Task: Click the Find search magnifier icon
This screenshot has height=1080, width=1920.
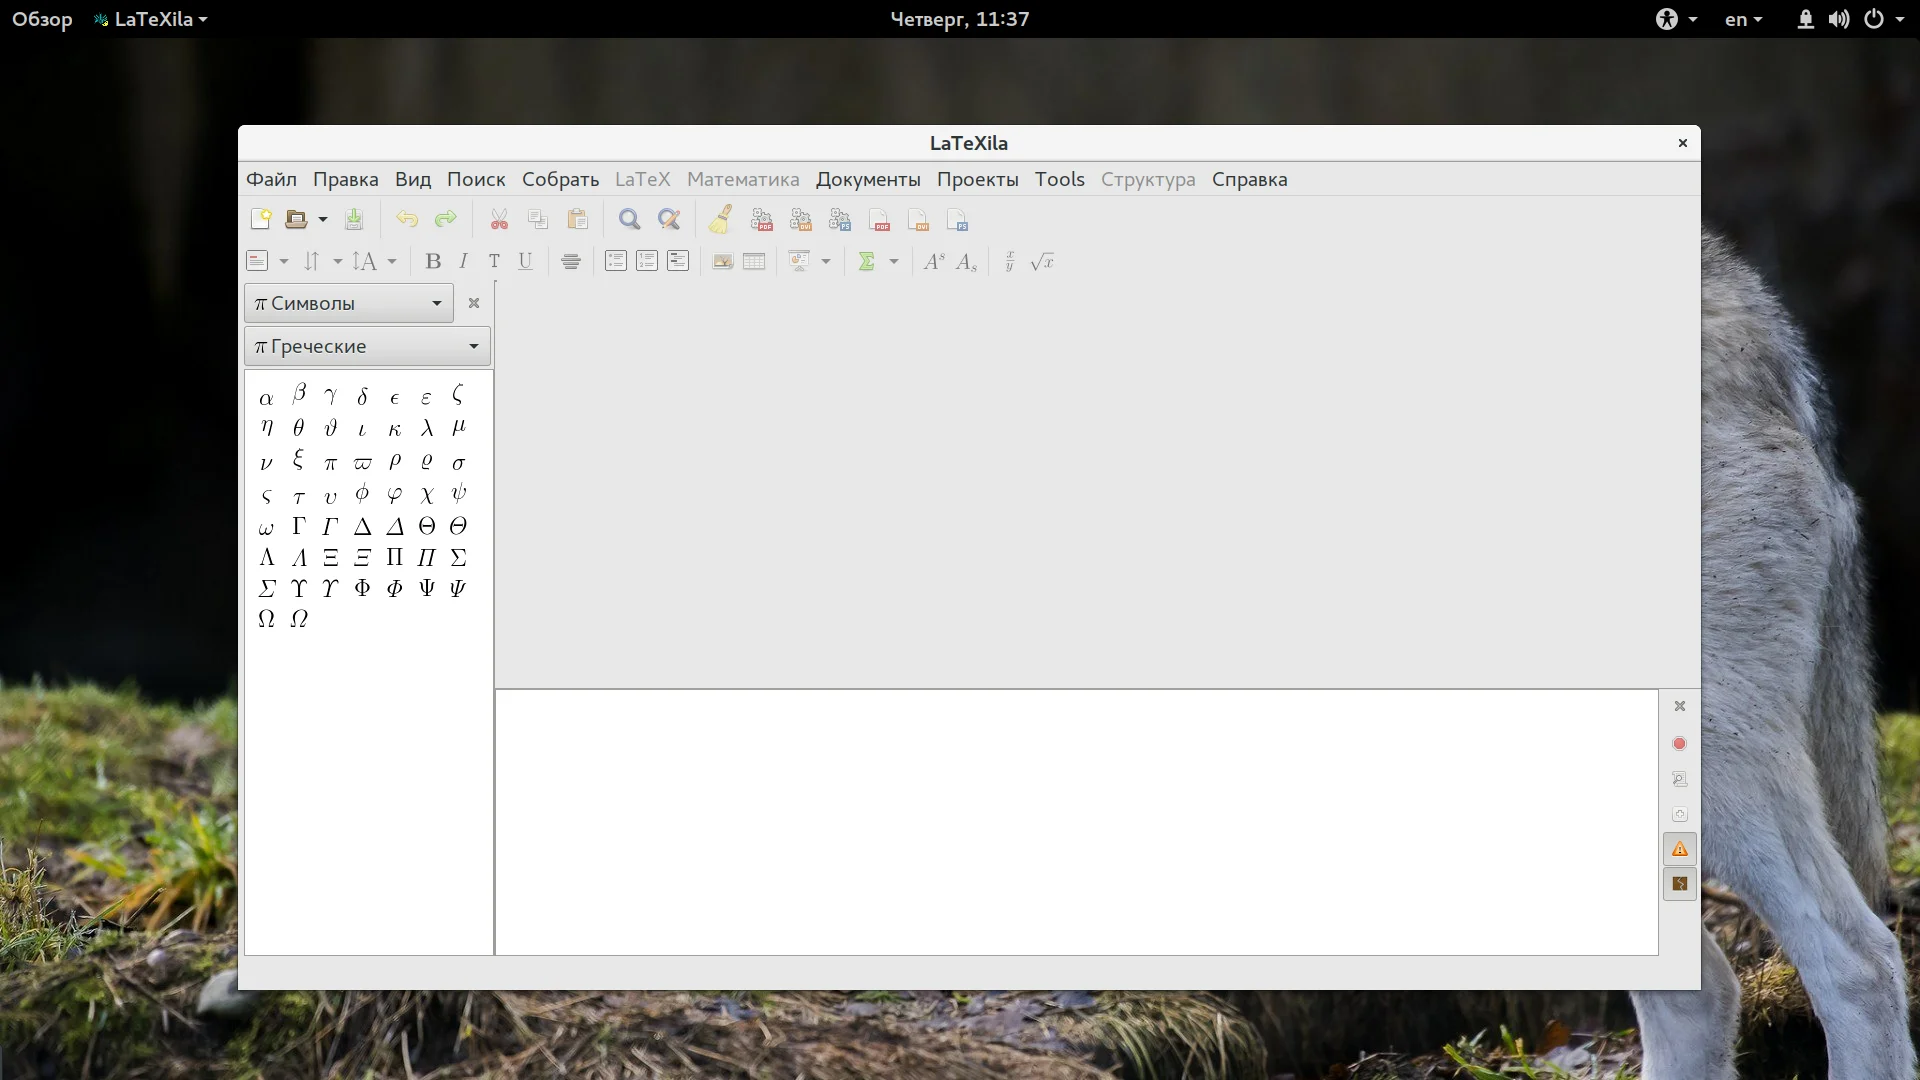Action: click(629, 220)
